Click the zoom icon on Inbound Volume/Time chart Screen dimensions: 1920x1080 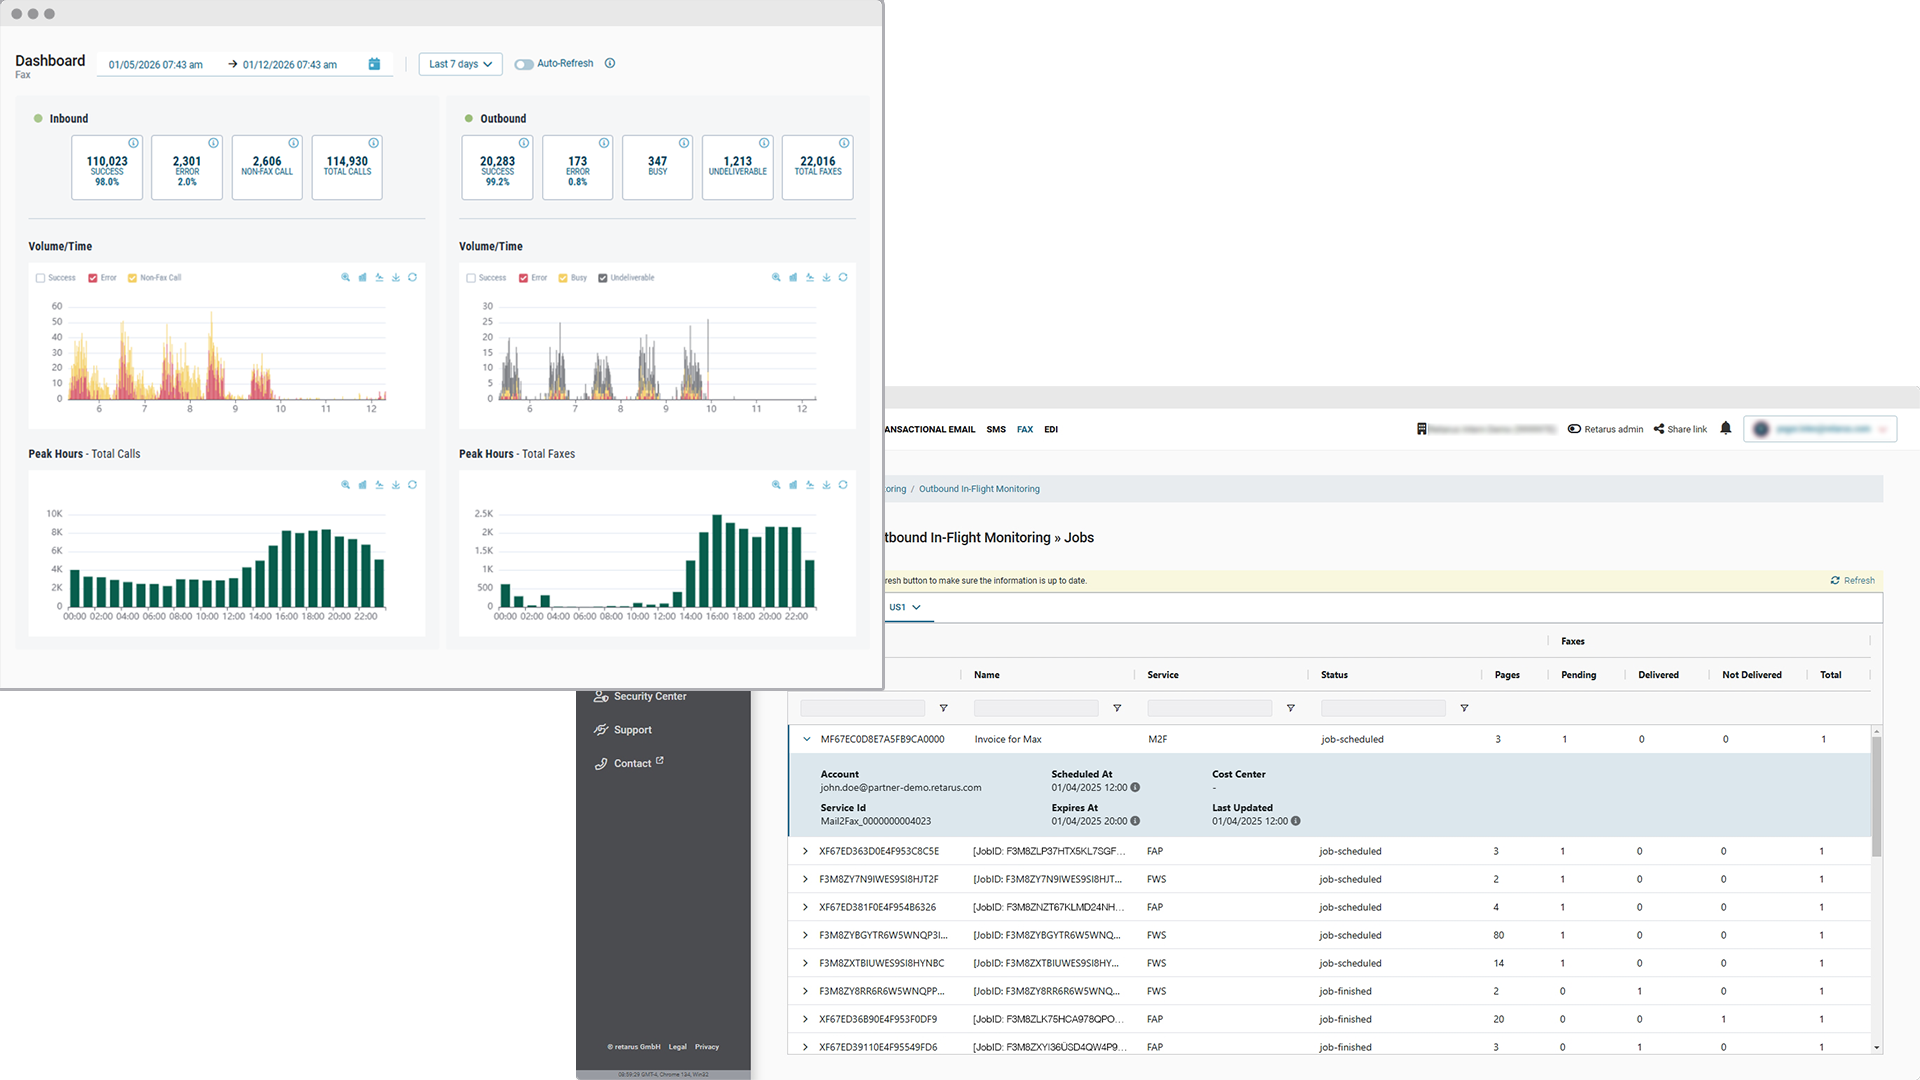pos(345,278)
